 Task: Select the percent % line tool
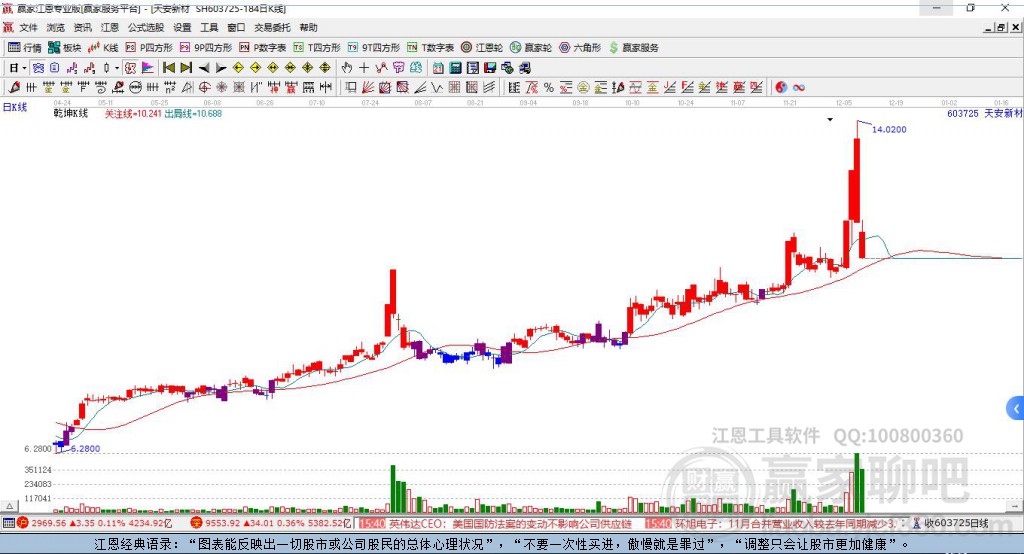pos(549,88)
